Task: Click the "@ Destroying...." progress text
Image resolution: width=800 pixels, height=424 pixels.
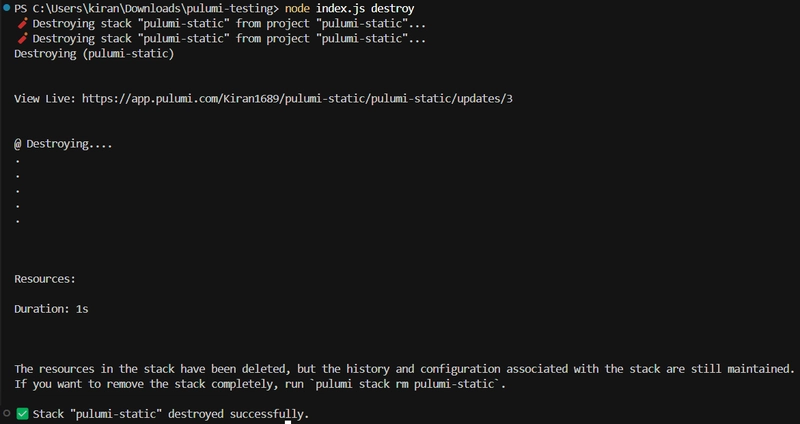Action: [63, 144]
